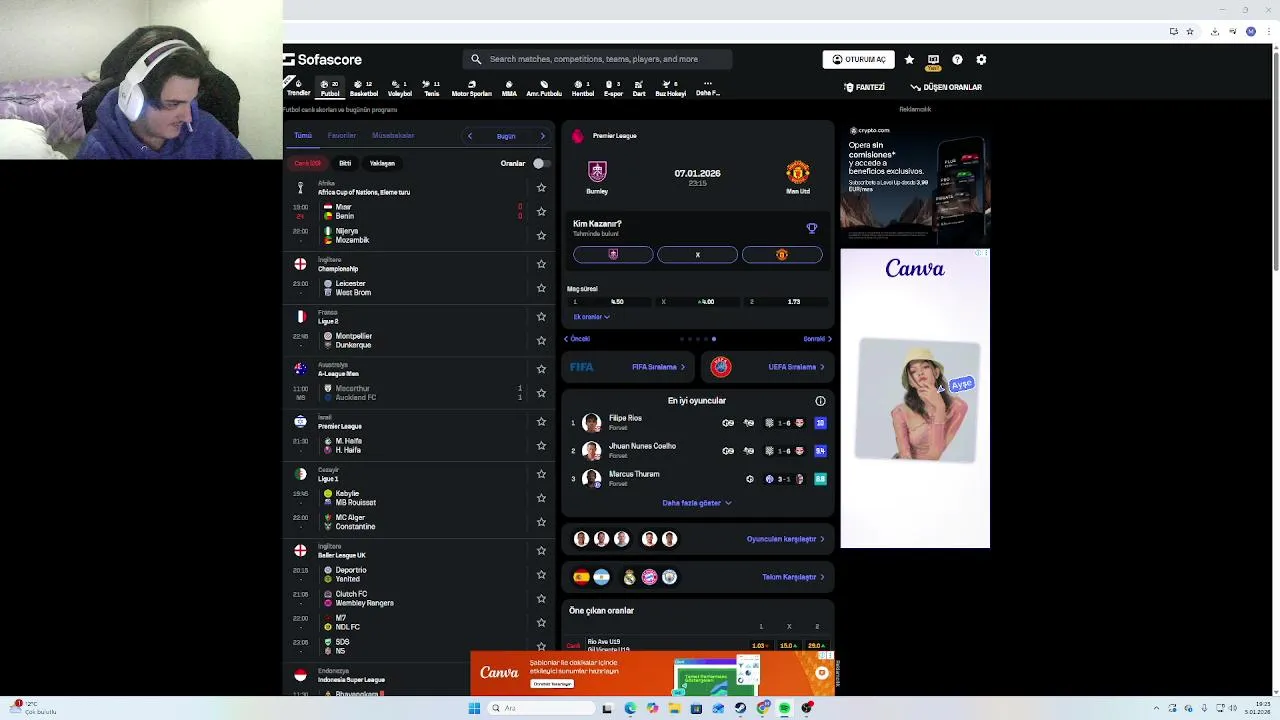Select the Motor Sporları category icon

[471, 88]
